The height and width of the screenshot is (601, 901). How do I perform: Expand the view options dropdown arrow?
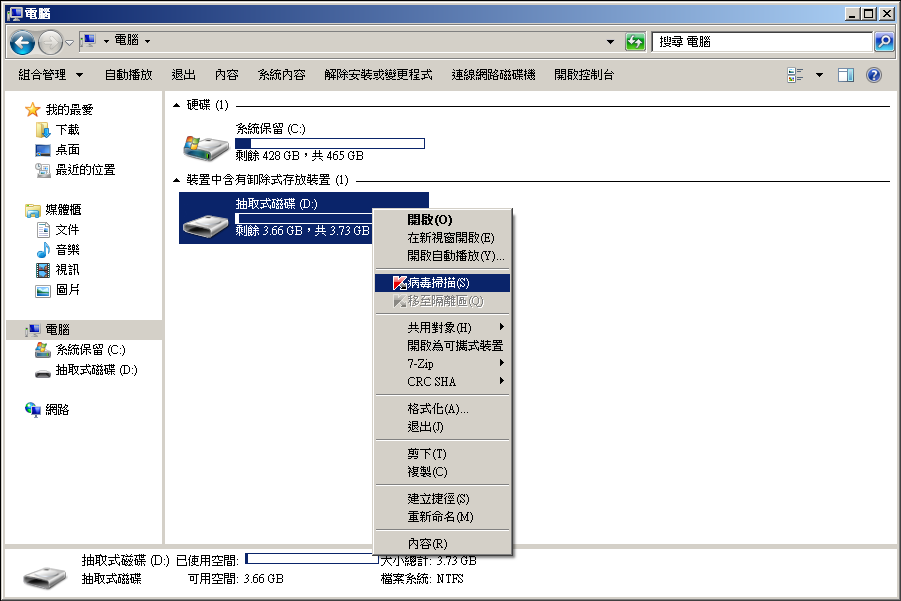(819, 75)
